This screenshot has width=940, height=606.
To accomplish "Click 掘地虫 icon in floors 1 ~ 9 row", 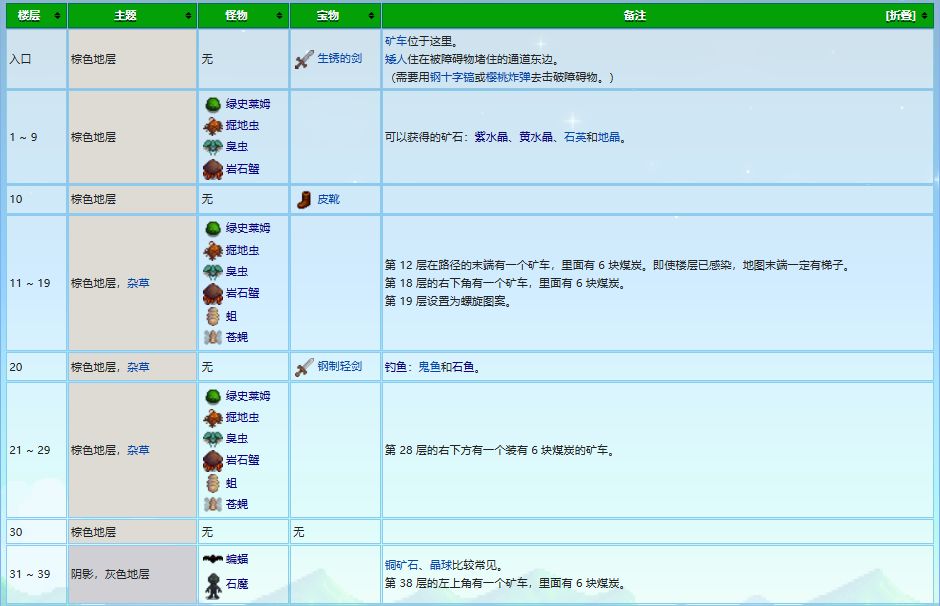I will tap(213, 126).
